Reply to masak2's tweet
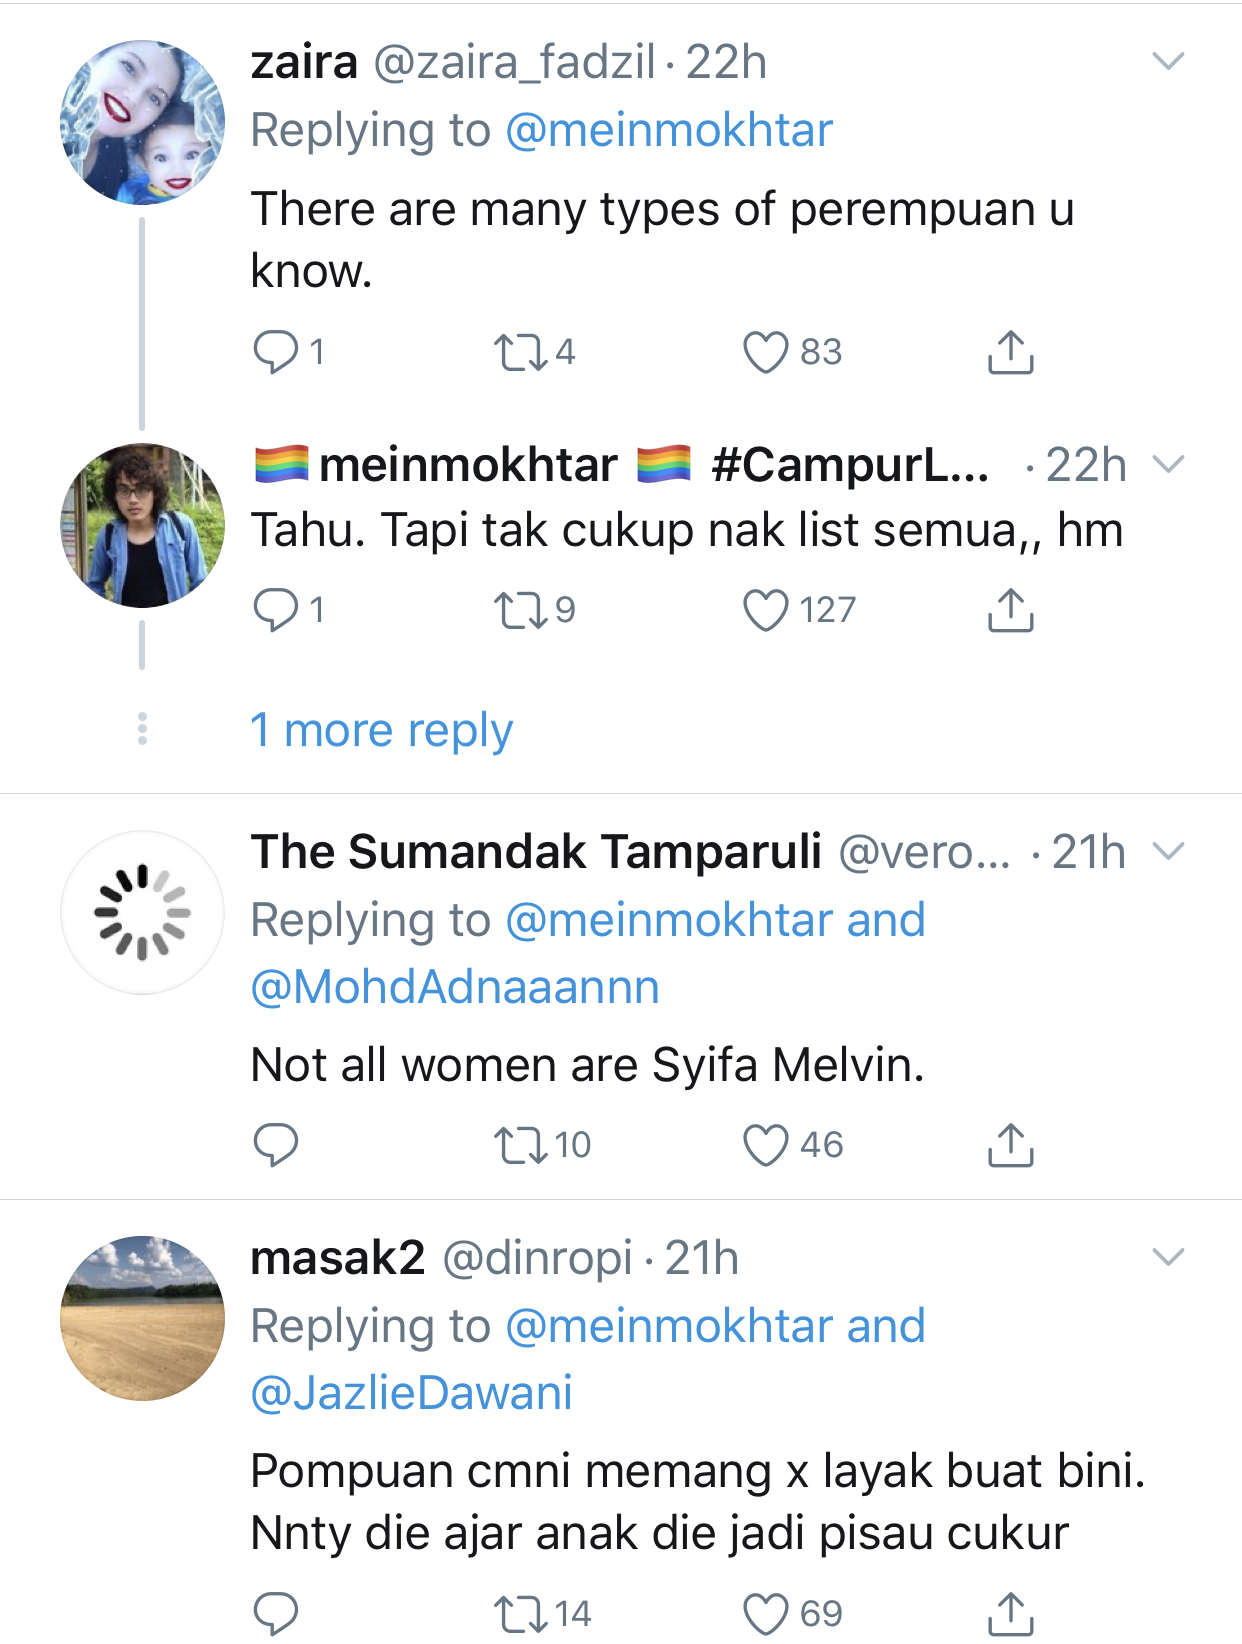Viewport: 1242px width, 1644px height. (275, 1613)
